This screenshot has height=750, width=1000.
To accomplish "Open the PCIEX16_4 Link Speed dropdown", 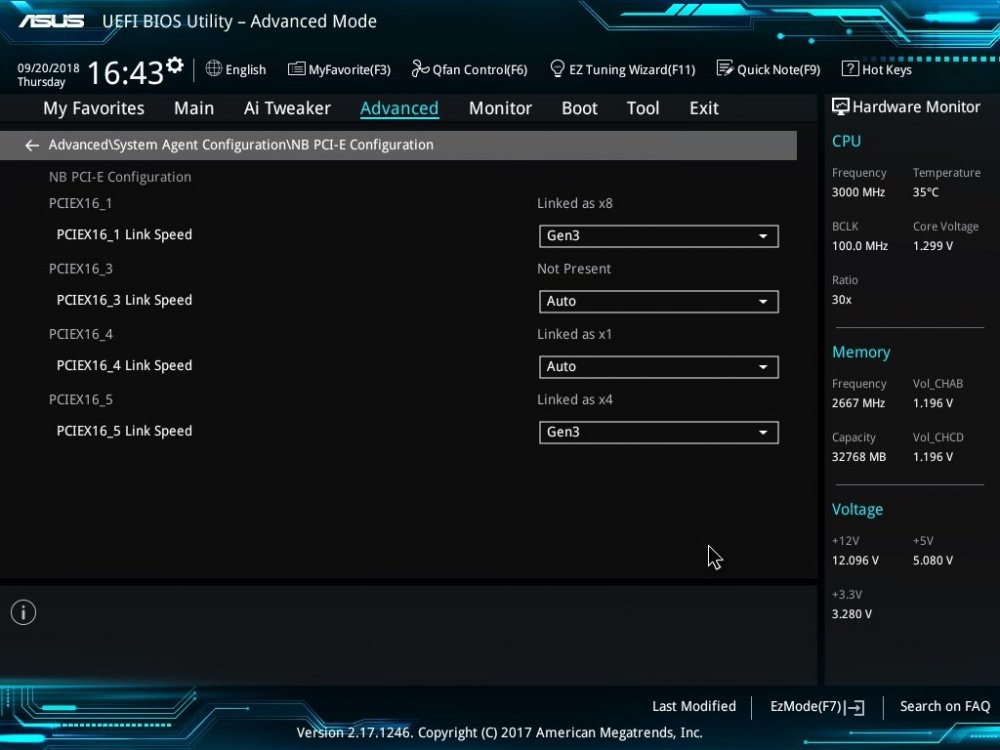I will tap(659, 367).
